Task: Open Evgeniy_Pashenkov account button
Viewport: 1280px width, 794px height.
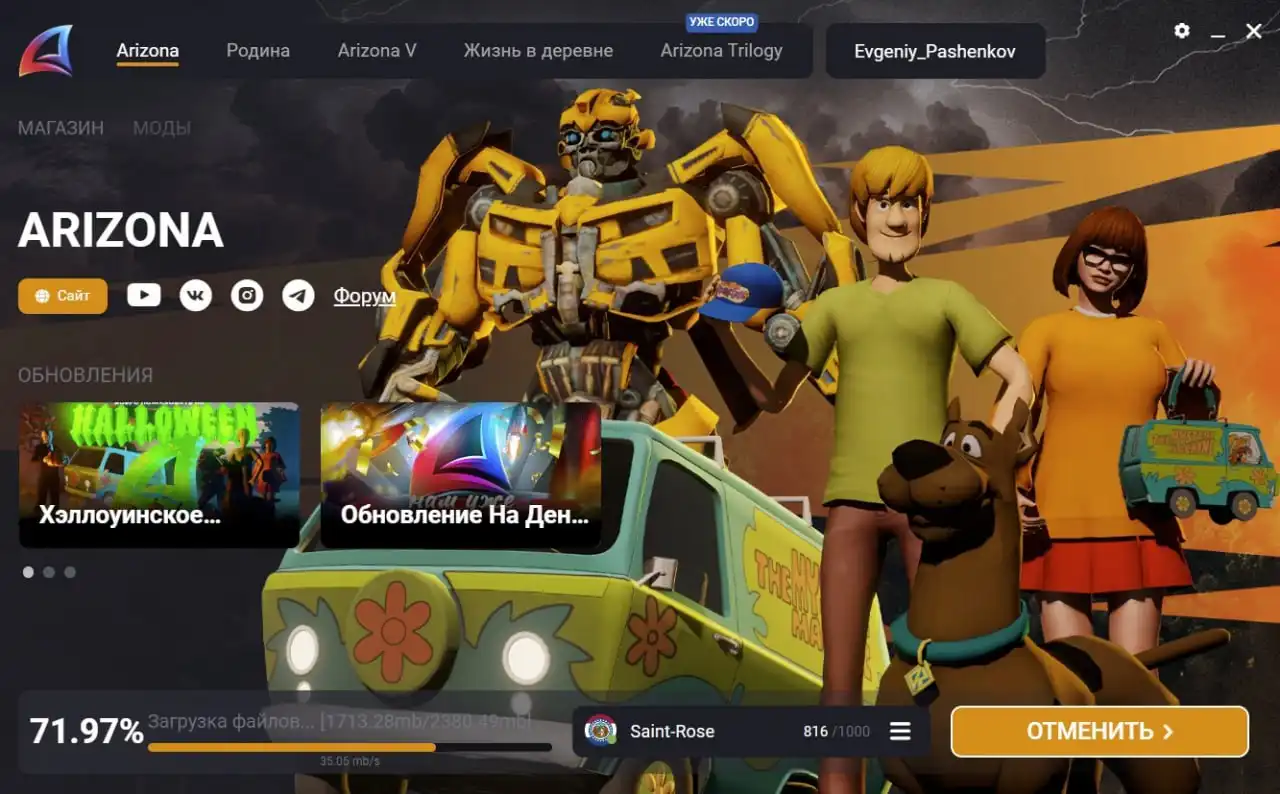Action: tap(935, 51)
